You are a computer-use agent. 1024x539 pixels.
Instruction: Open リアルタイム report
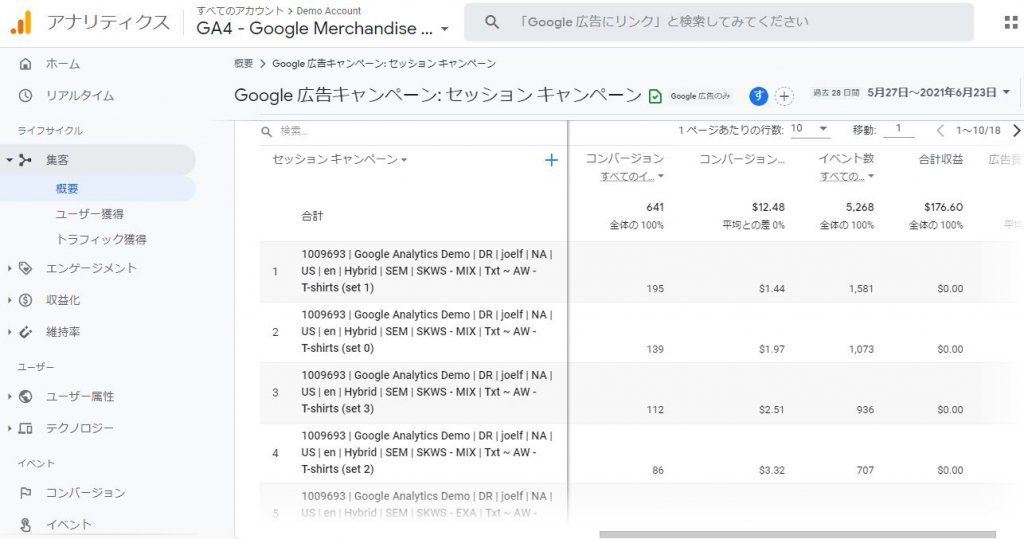click(80, 95)
